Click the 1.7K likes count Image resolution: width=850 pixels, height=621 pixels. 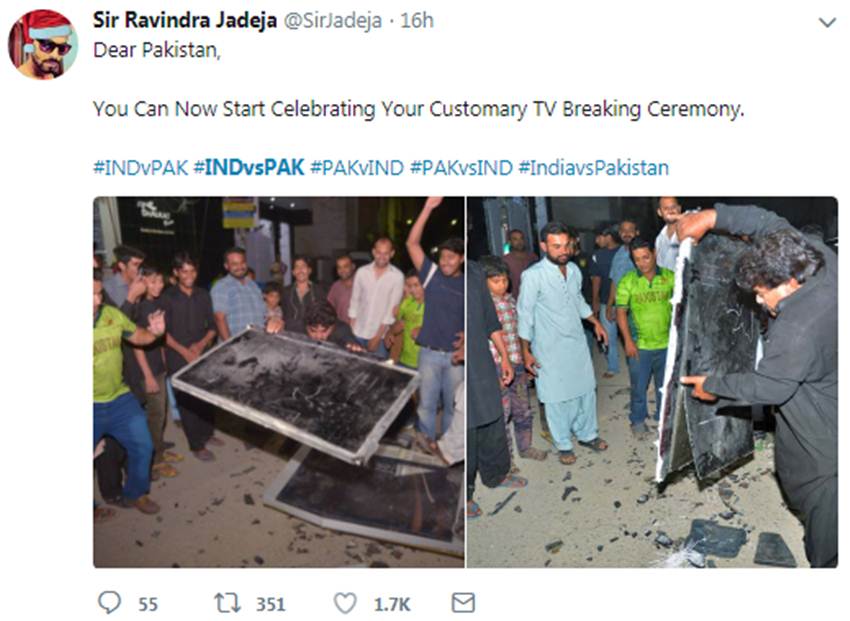392,604
